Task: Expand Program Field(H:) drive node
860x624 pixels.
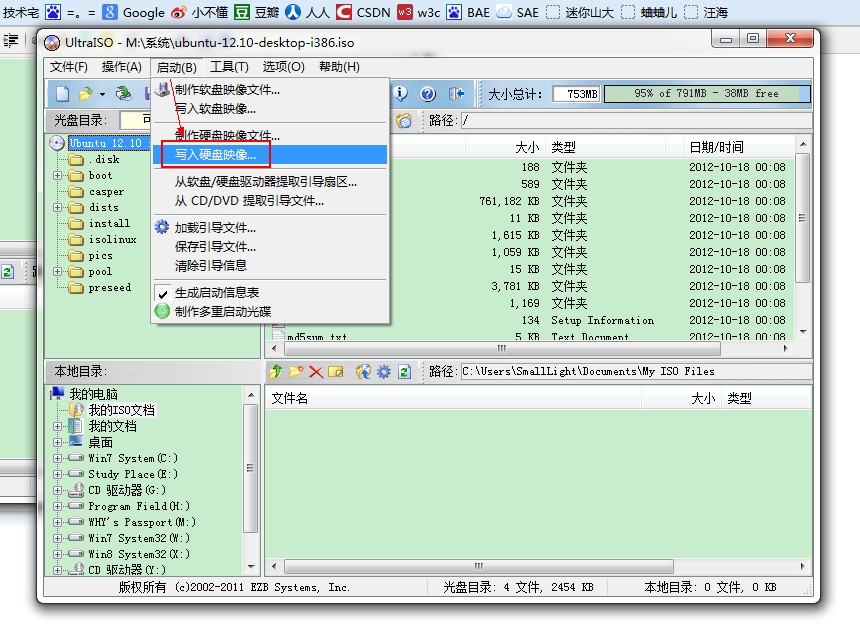Action: [x=57, y=506]
